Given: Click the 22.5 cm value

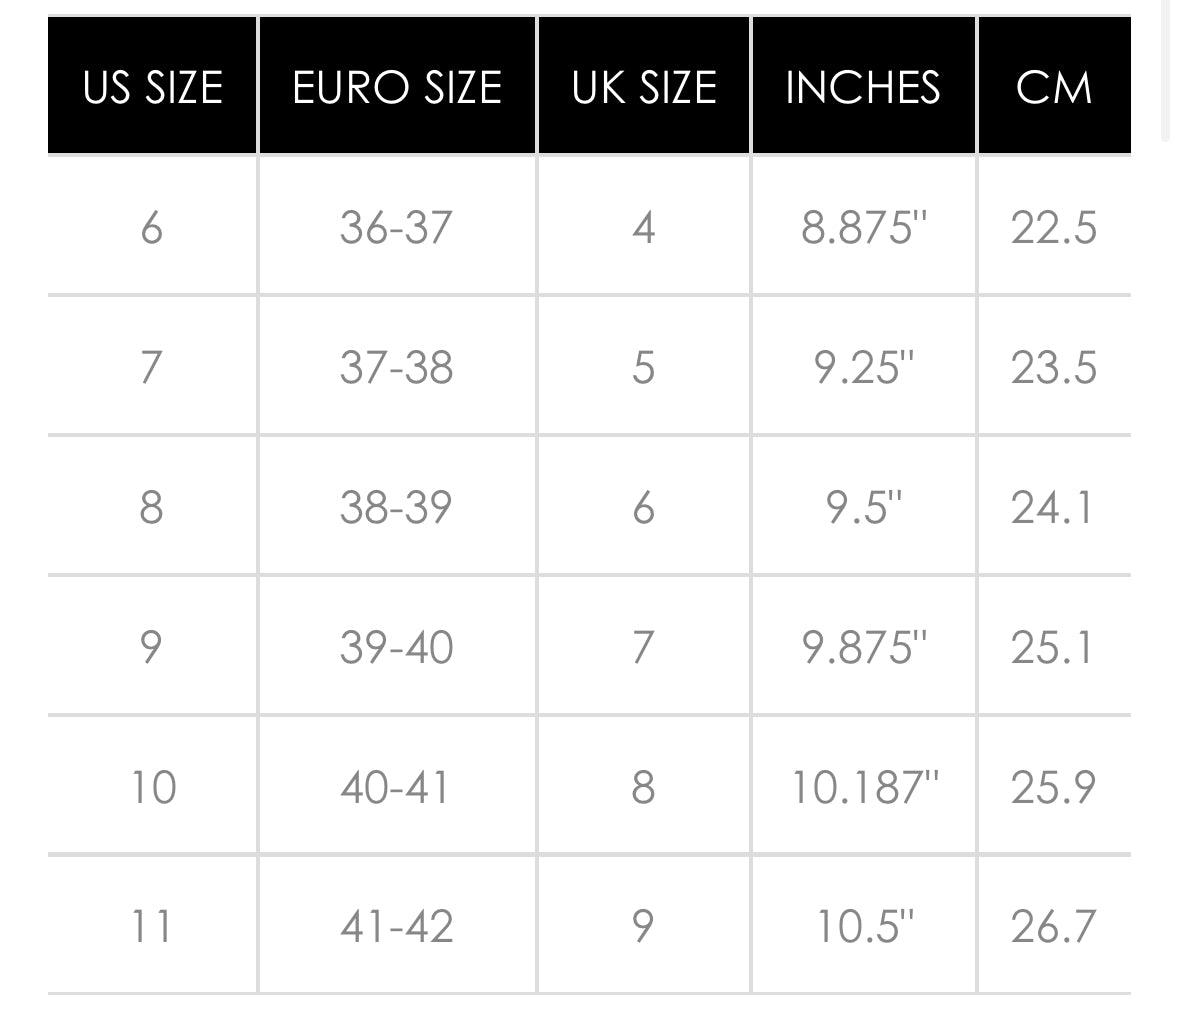Looking at the screenshot, I should [x=1054, y=228].
